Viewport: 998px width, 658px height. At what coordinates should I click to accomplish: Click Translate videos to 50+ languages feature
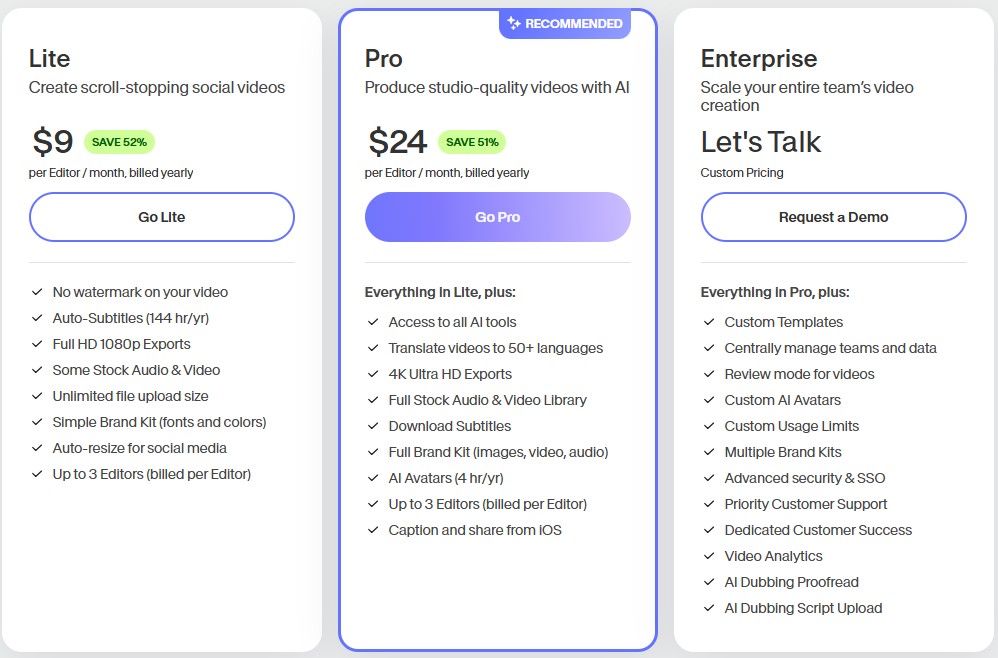coord(496,348)
